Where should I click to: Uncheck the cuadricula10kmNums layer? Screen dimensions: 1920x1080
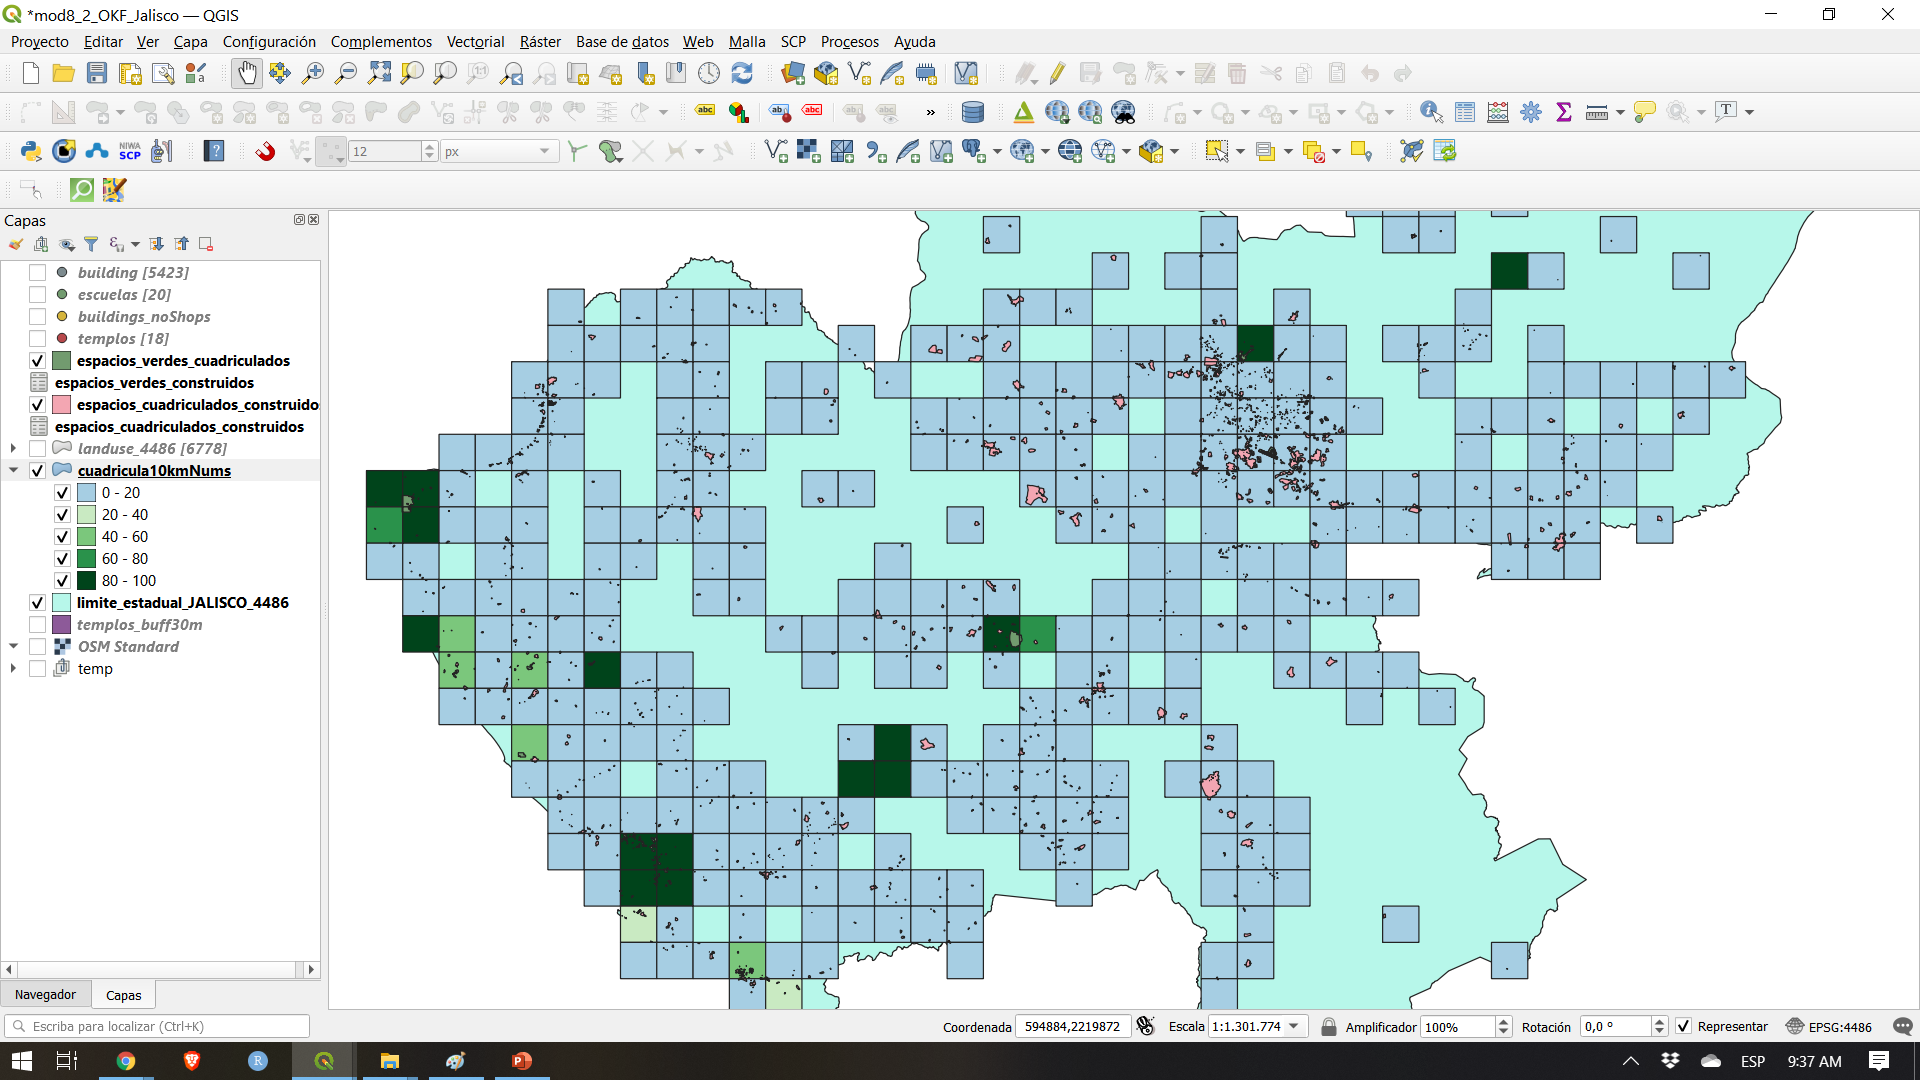coord(38,470)
